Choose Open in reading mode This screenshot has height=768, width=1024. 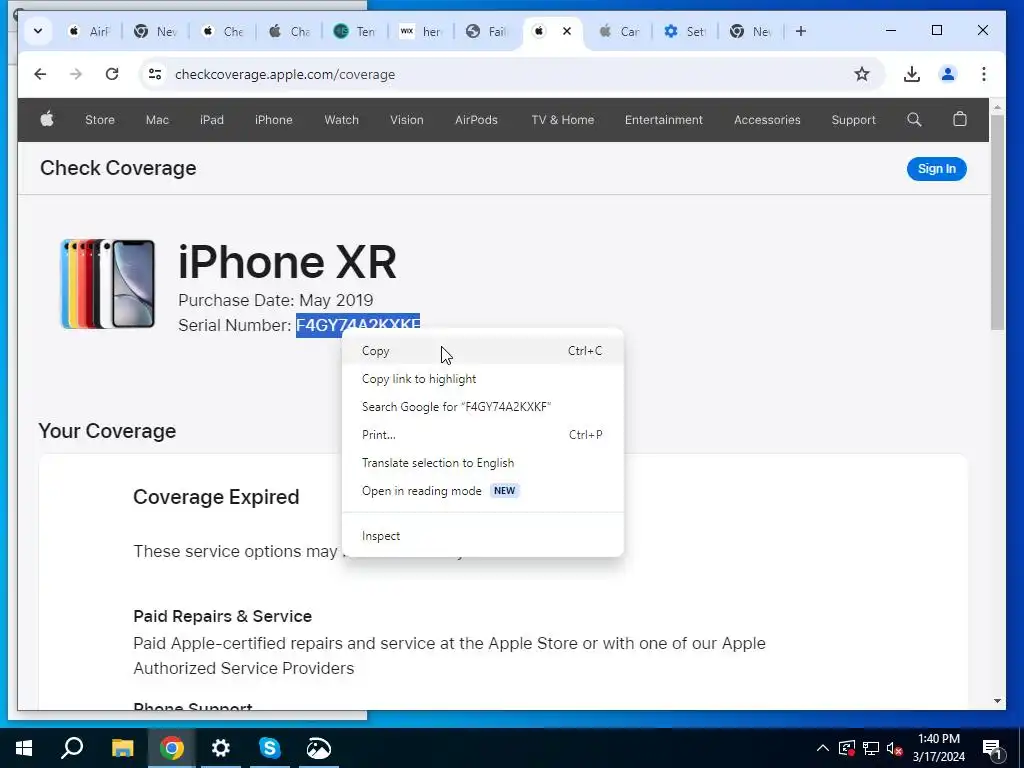[483, 491]
